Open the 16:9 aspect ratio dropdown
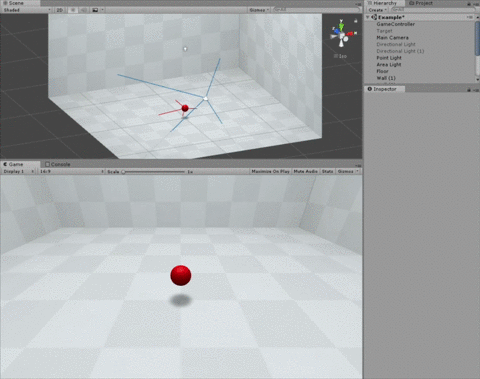The width and height of the screenshot is (480, 379). (x=72, y=171)
